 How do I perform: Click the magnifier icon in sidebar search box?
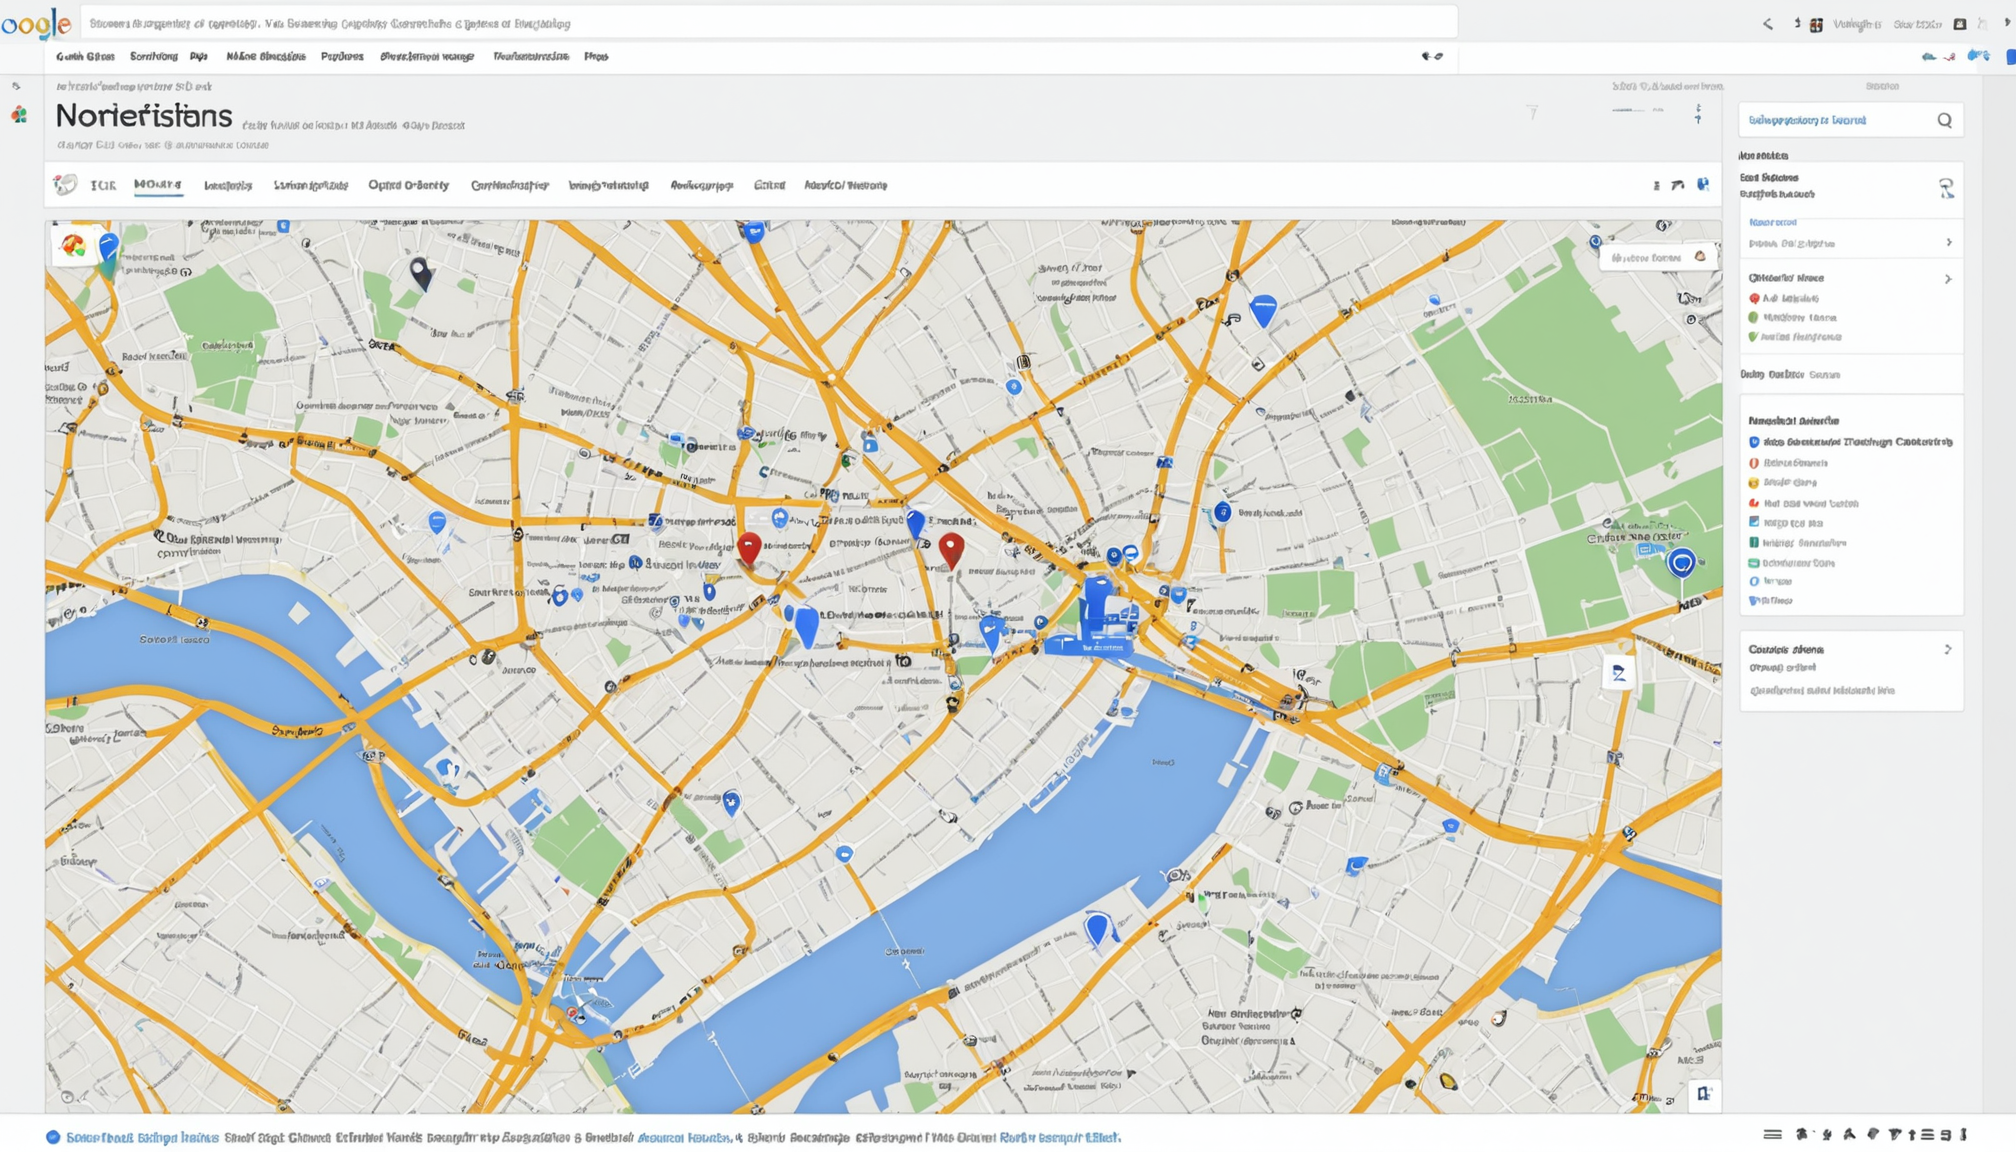click(1944, 121)
